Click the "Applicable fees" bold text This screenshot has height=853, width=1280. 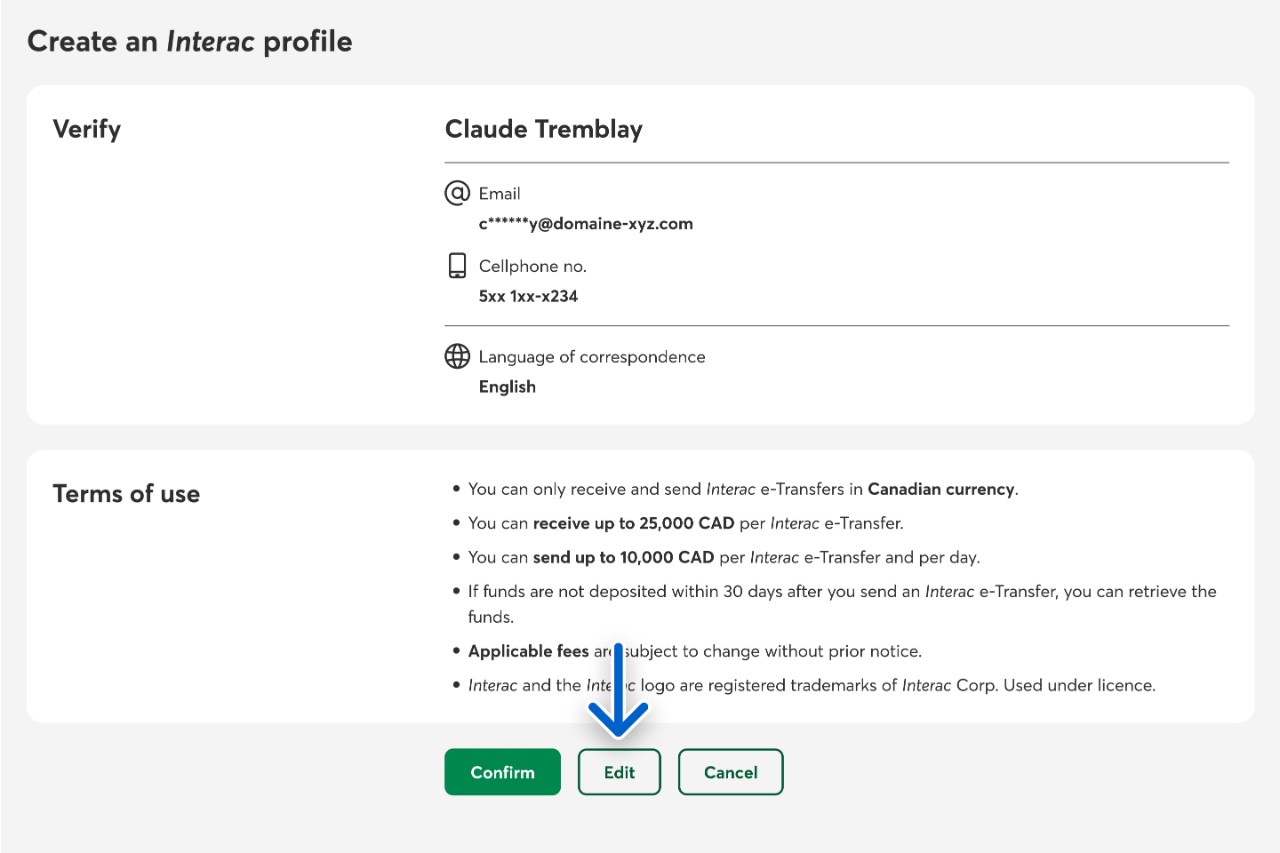click(x=528, y=651)
